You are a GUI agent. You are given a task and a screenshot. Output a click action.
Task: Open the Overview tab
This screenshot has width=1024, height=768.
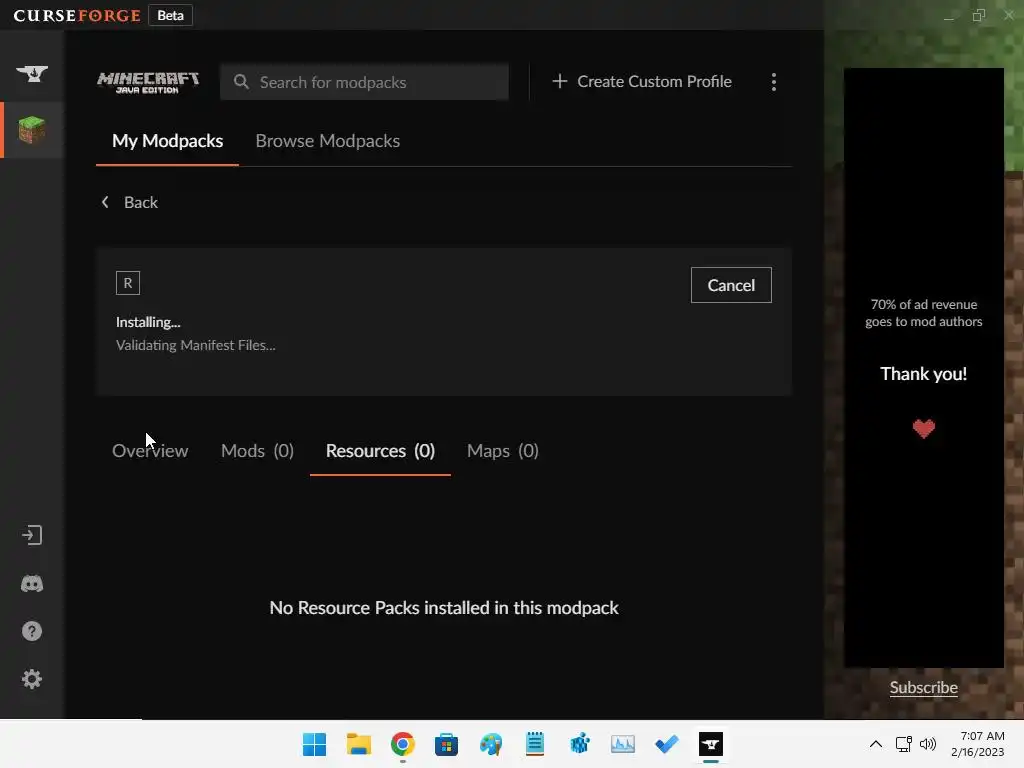coord(150,451)
